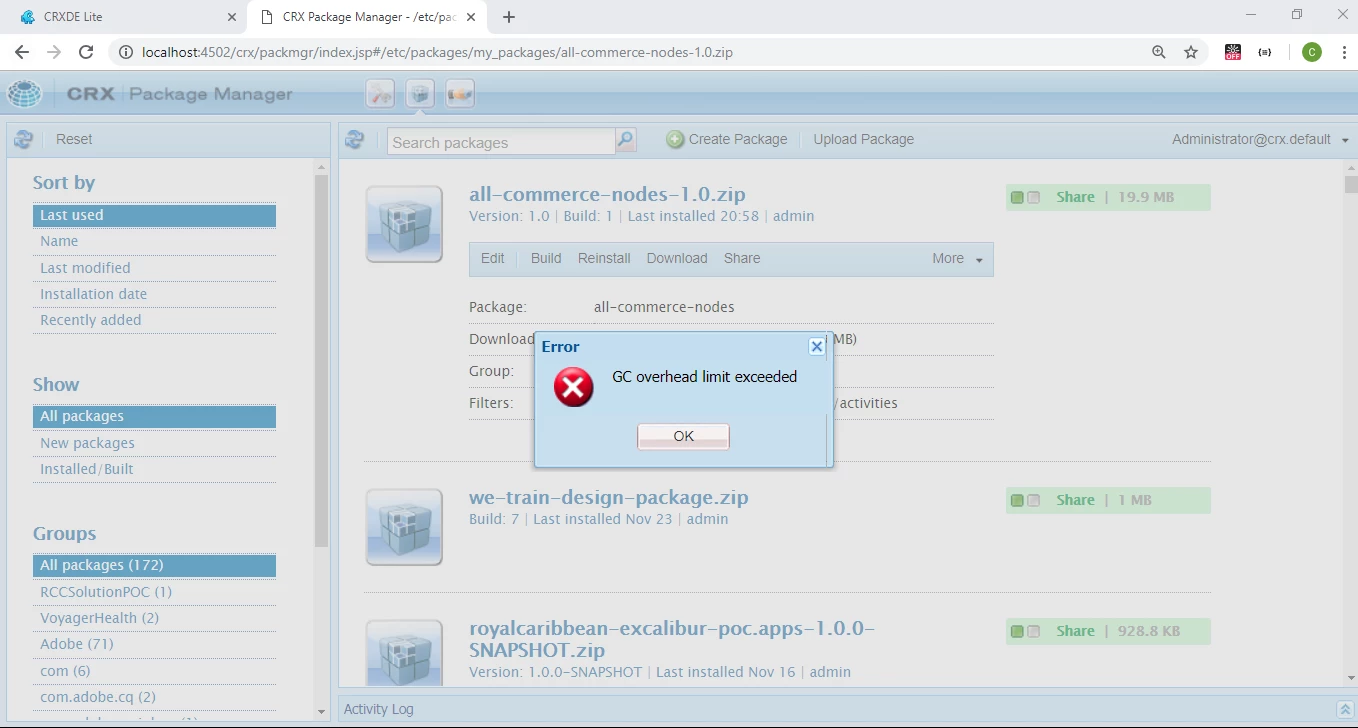Sort packages by Last used

[x=154, y=215]
